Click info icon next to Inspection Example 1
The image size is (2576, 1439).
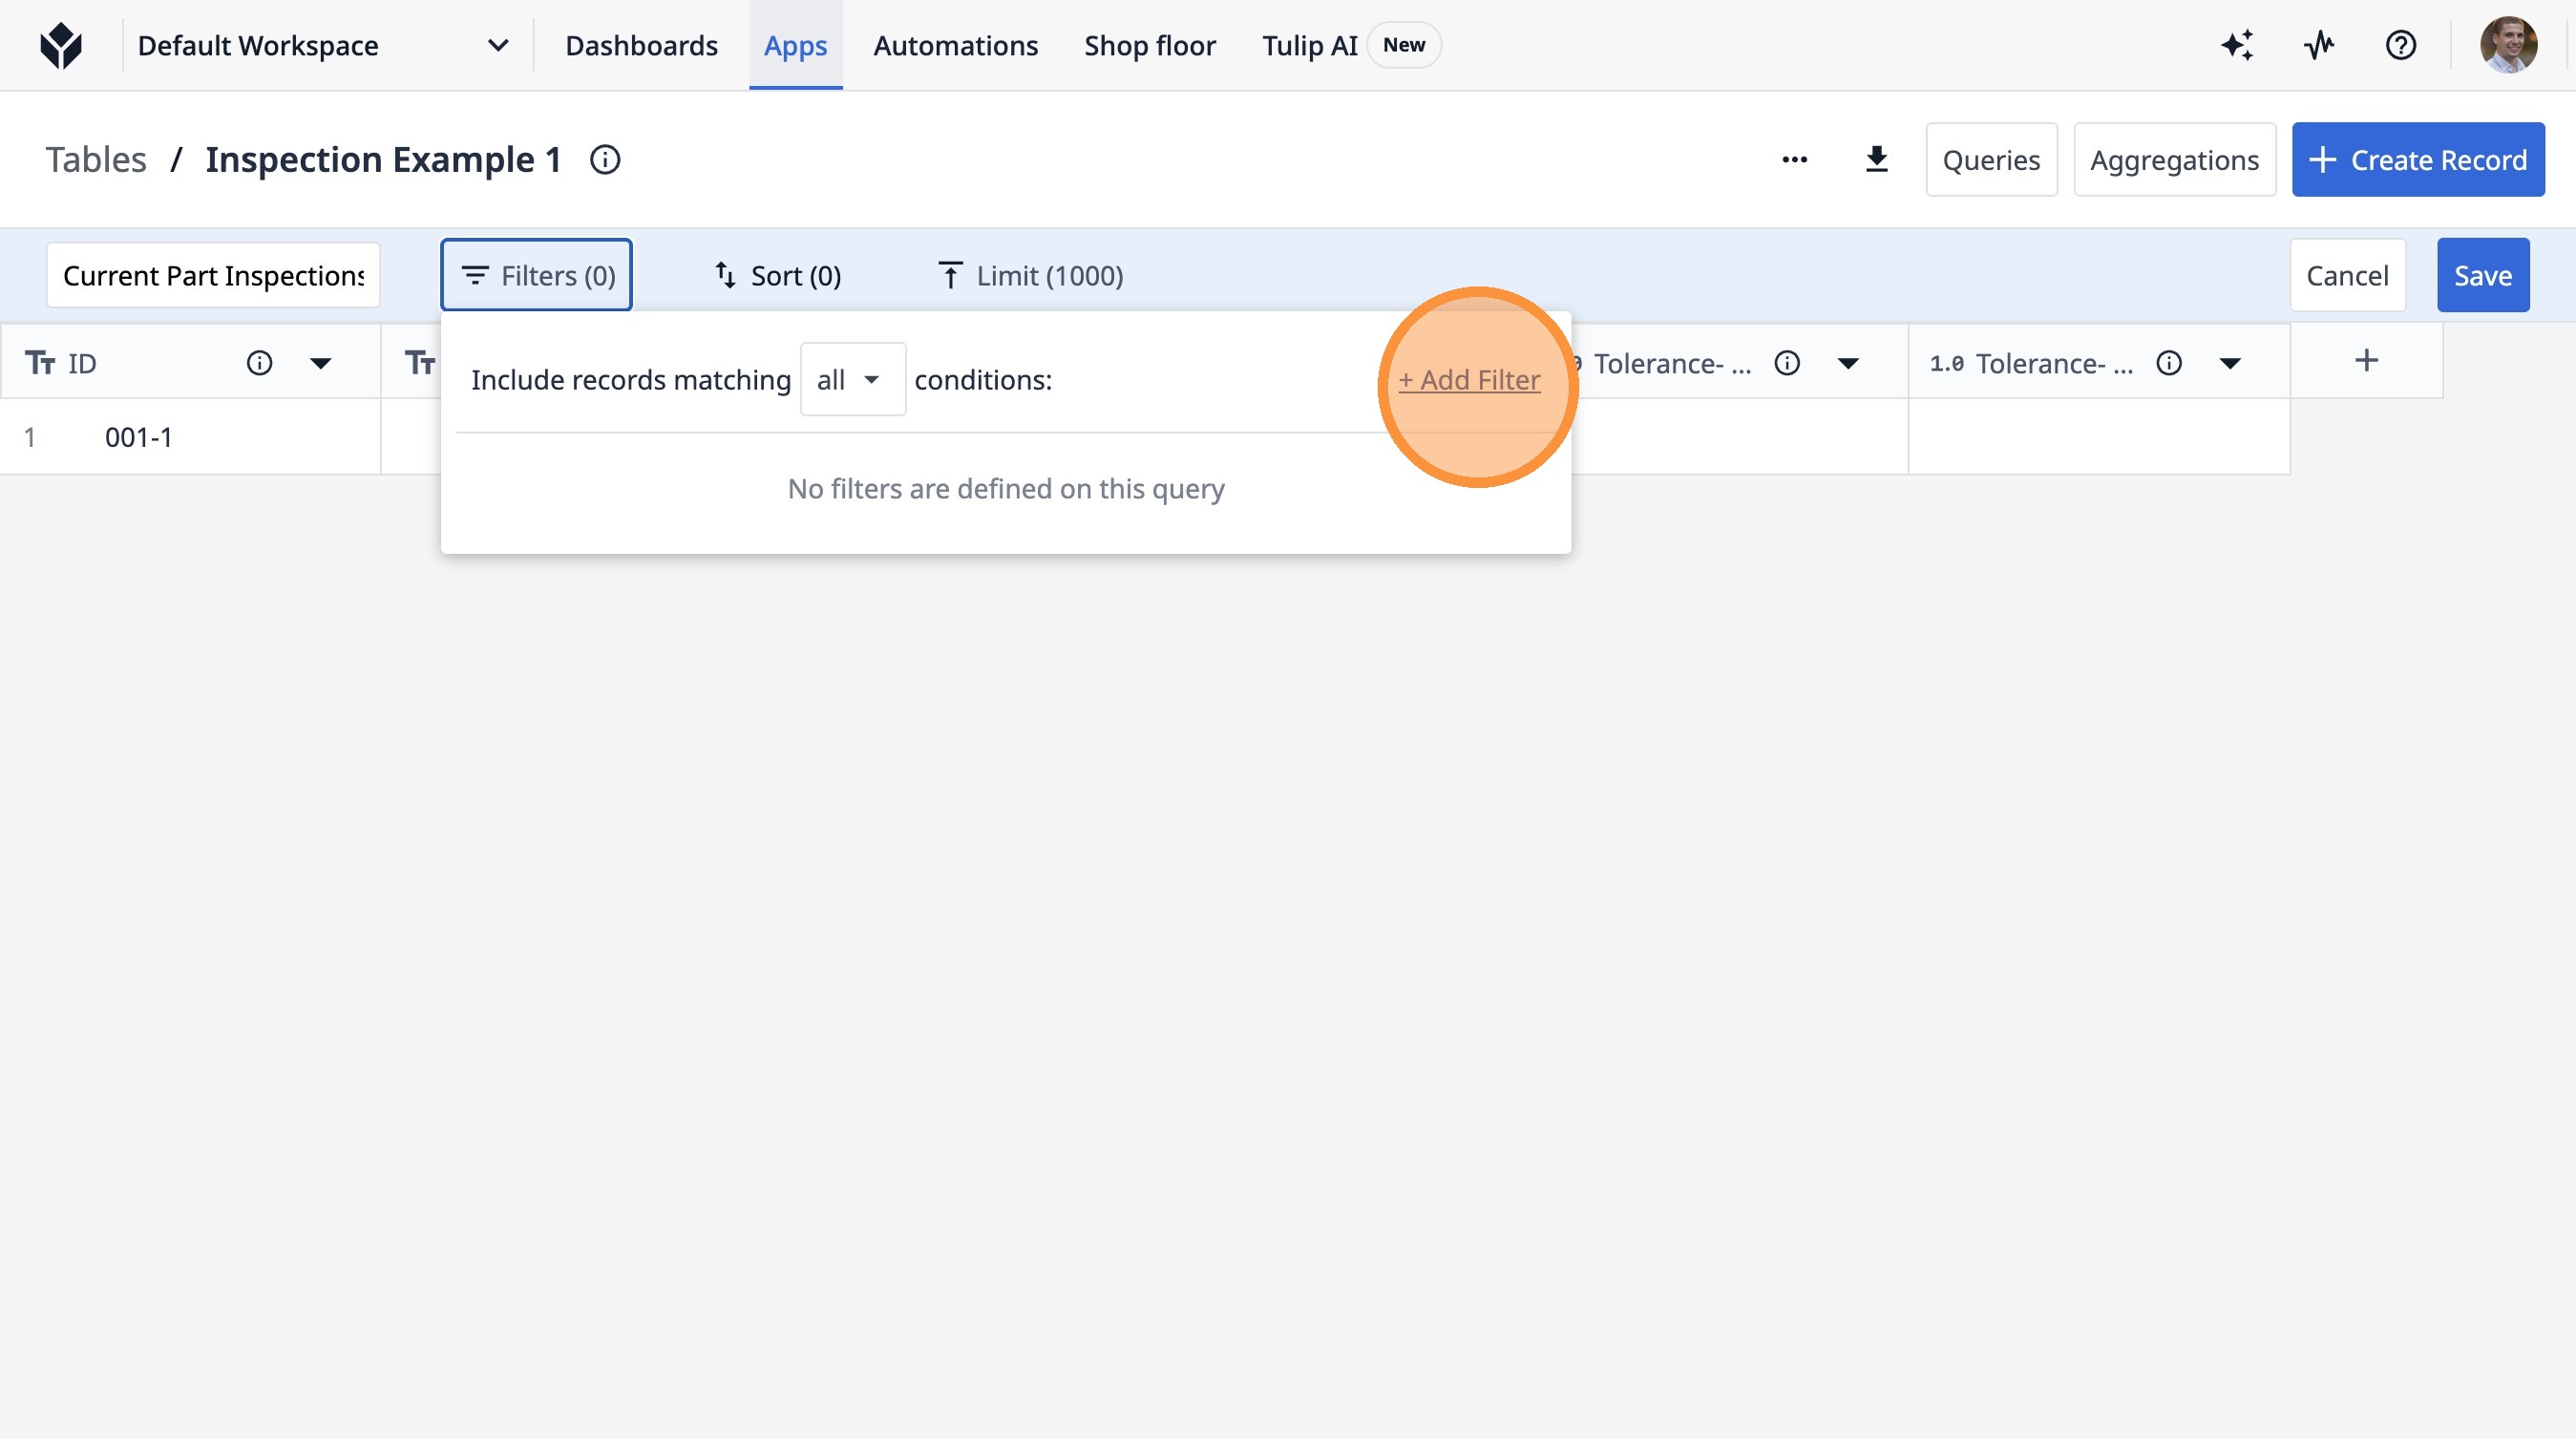[605, 160]
